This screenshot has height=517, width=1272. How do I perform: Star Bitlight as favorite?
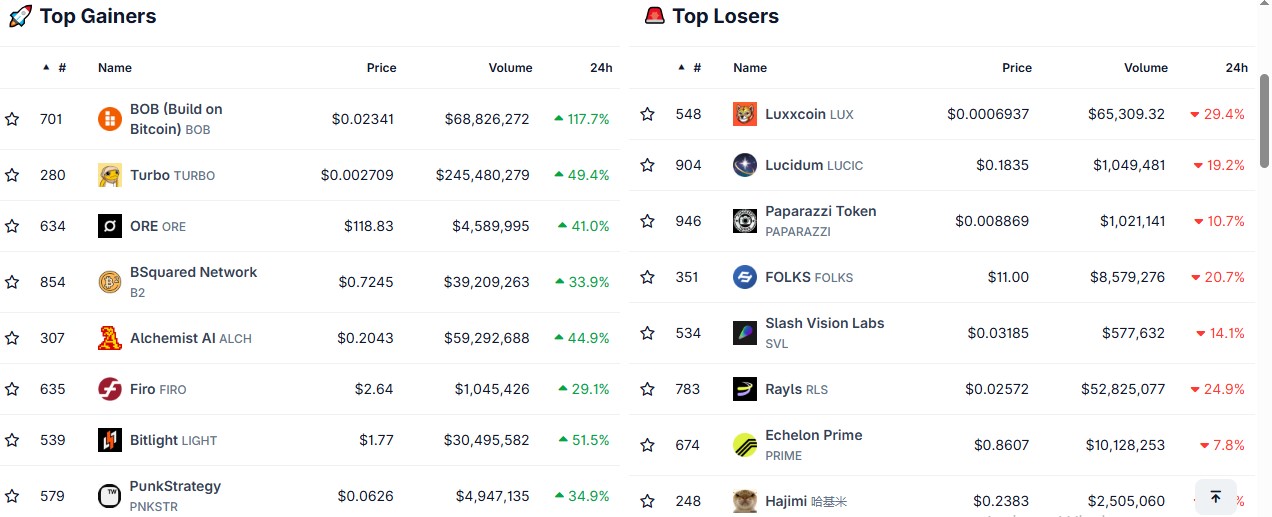click(x=12, y=440)
